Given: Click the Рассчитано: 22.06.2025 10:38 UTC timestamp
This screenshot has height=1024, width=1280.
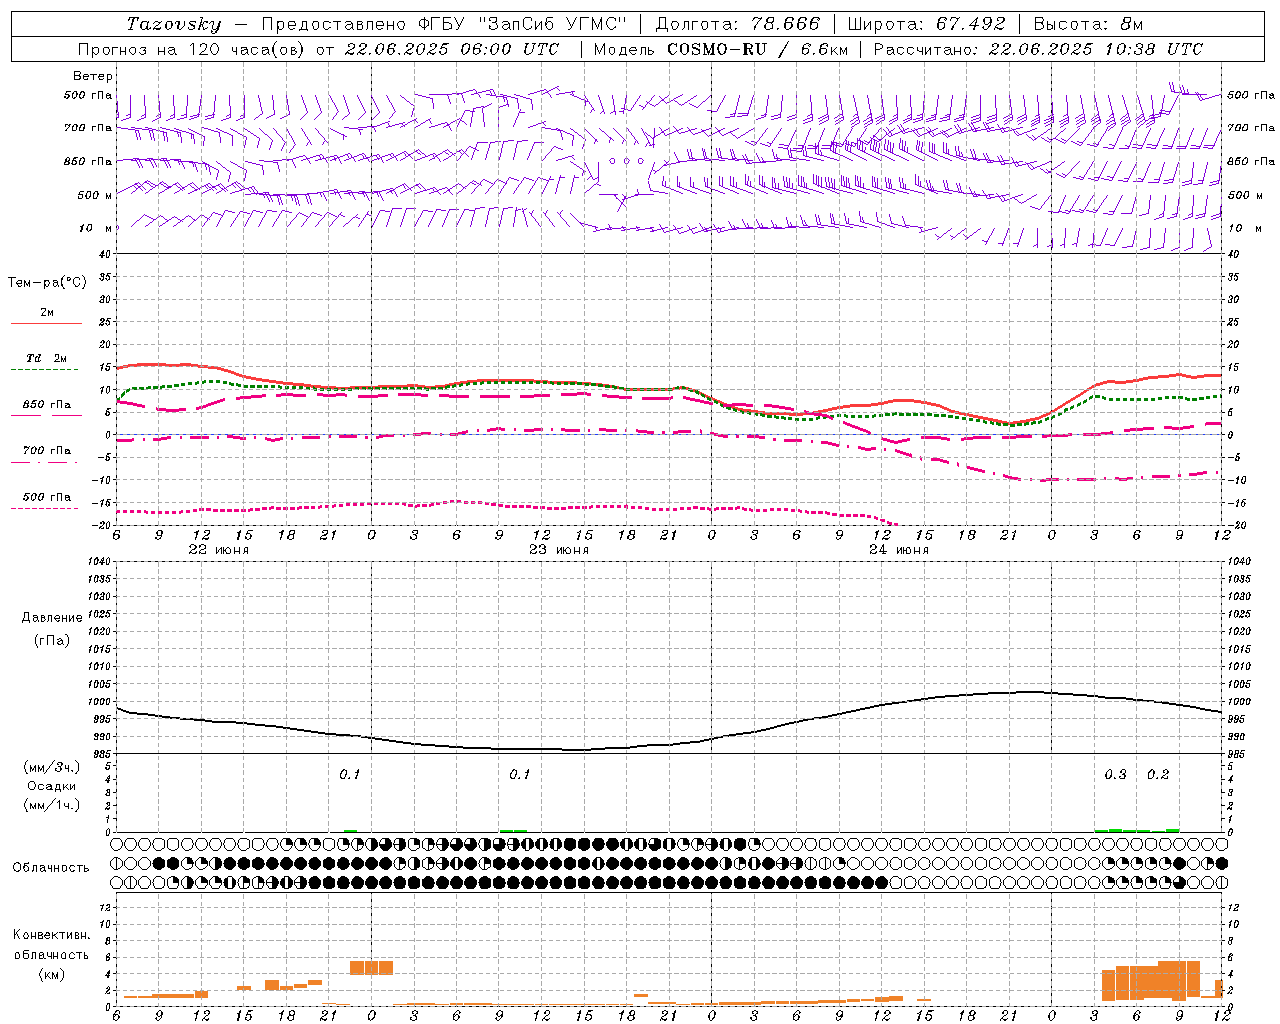Looking at the screenshot, I should (1038, 49).
